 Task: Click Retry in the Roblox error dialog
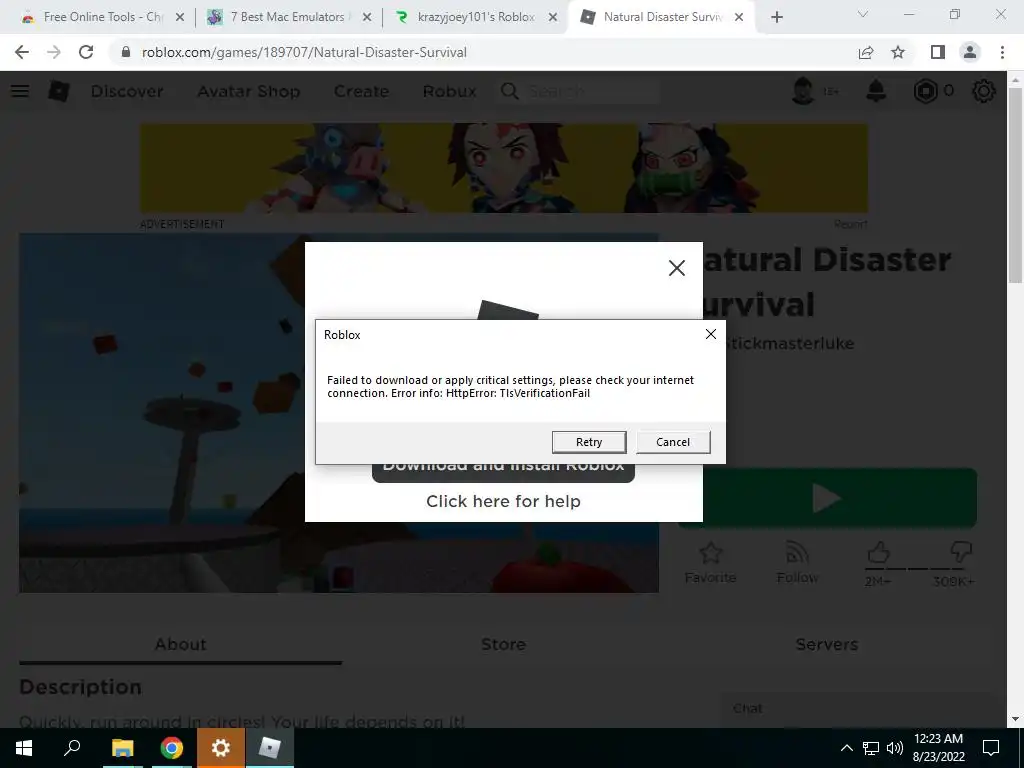(x=588, y=442)
